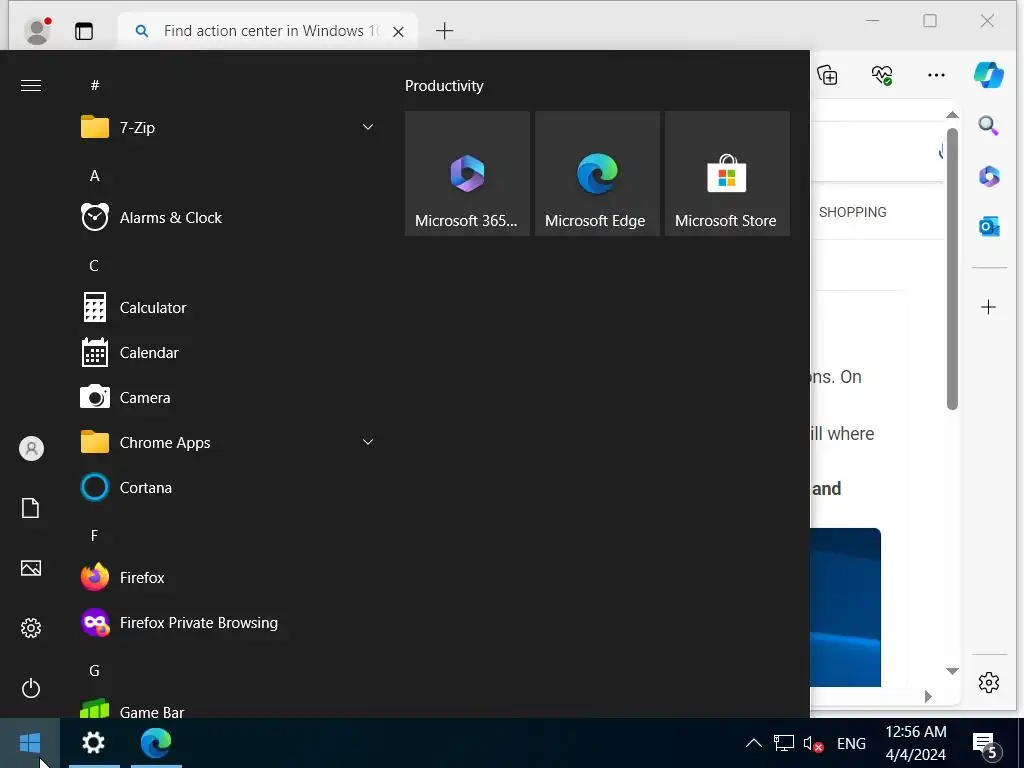Click Edge Collections icon in toolbar
Image resolution: width=1024 pixels, height=768 pixels.
827,75
